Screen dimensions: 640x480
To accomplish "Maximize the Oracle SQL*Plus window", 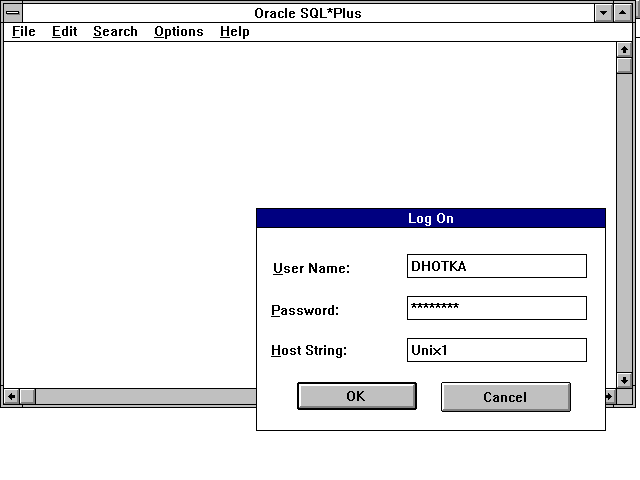I will click(624, 13).
